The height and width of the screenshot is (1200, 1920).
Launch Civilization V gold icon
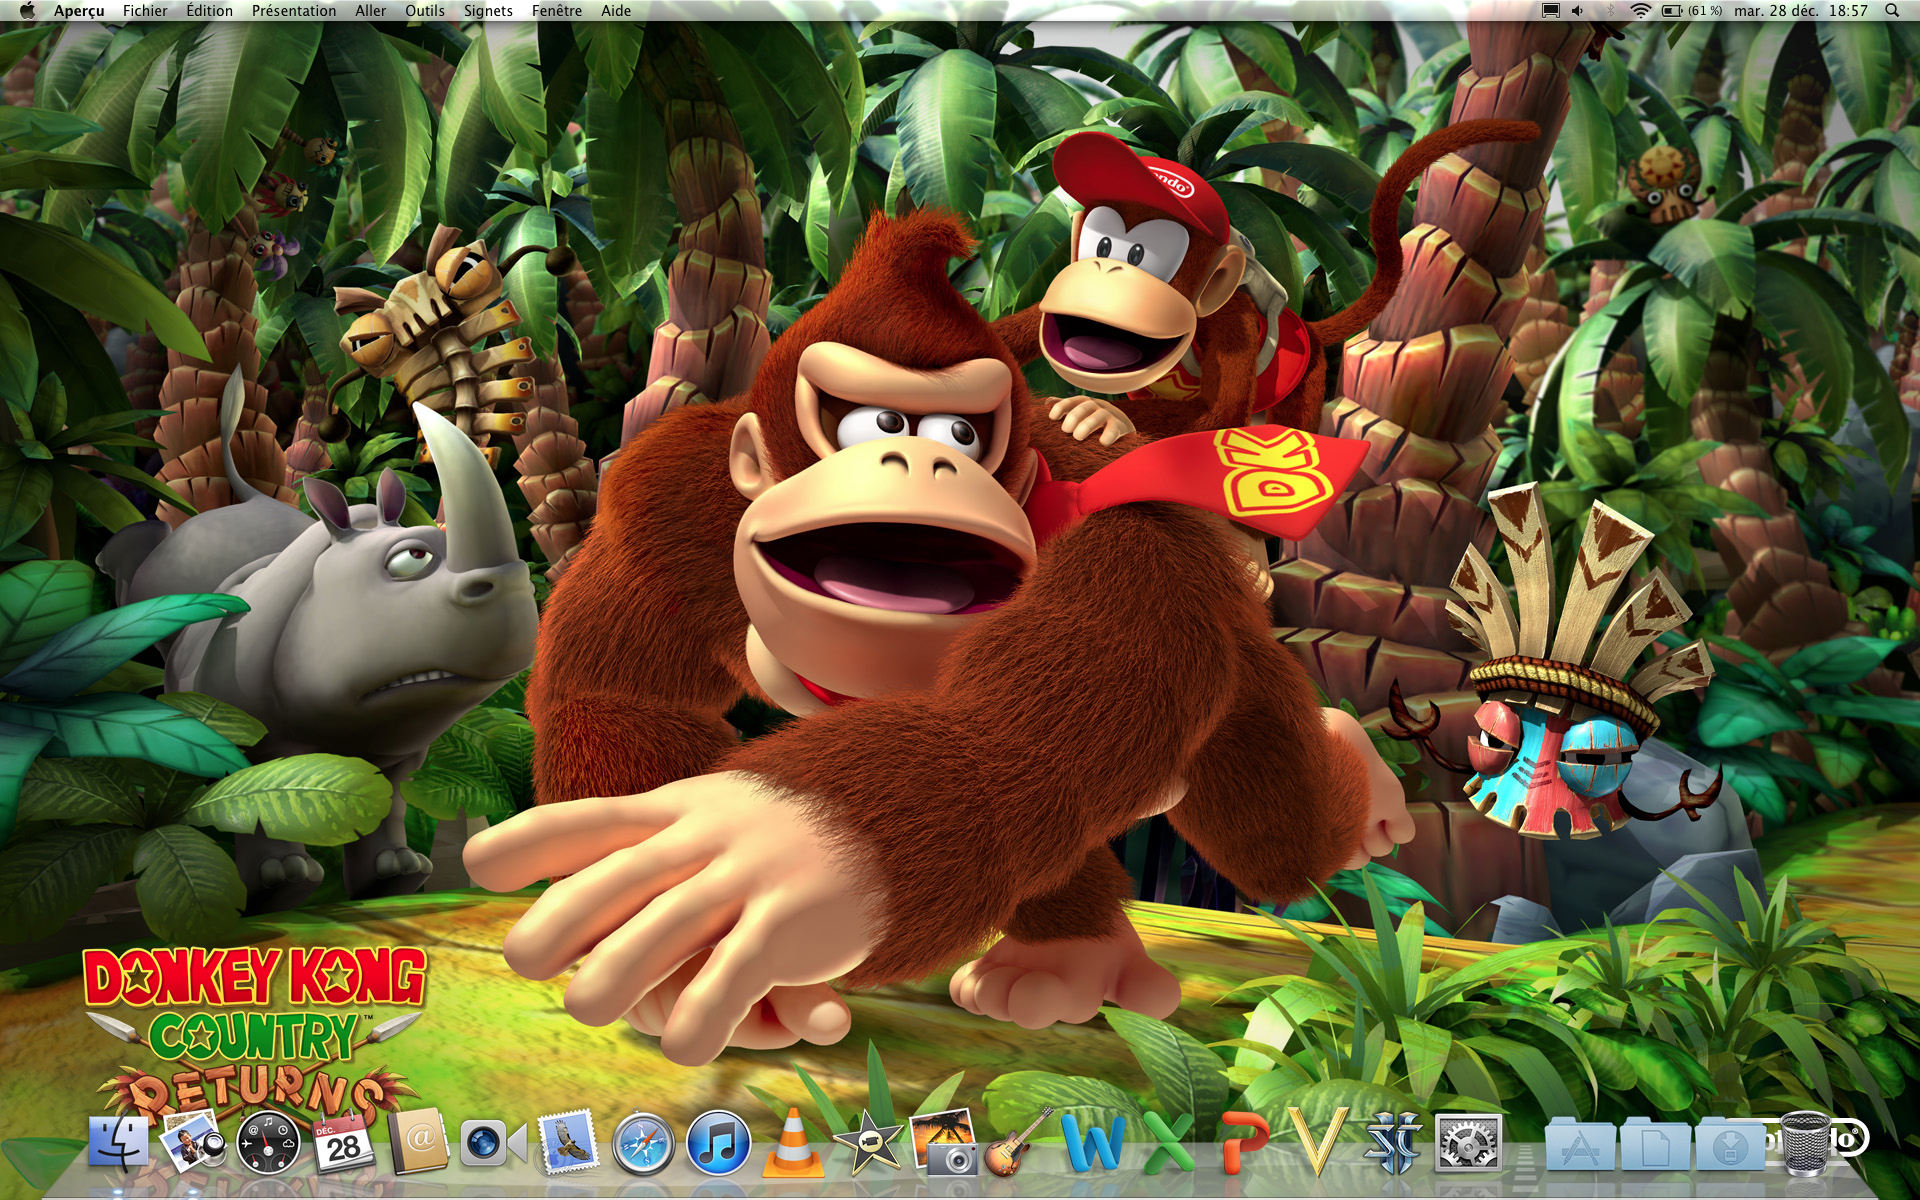1318,1143
